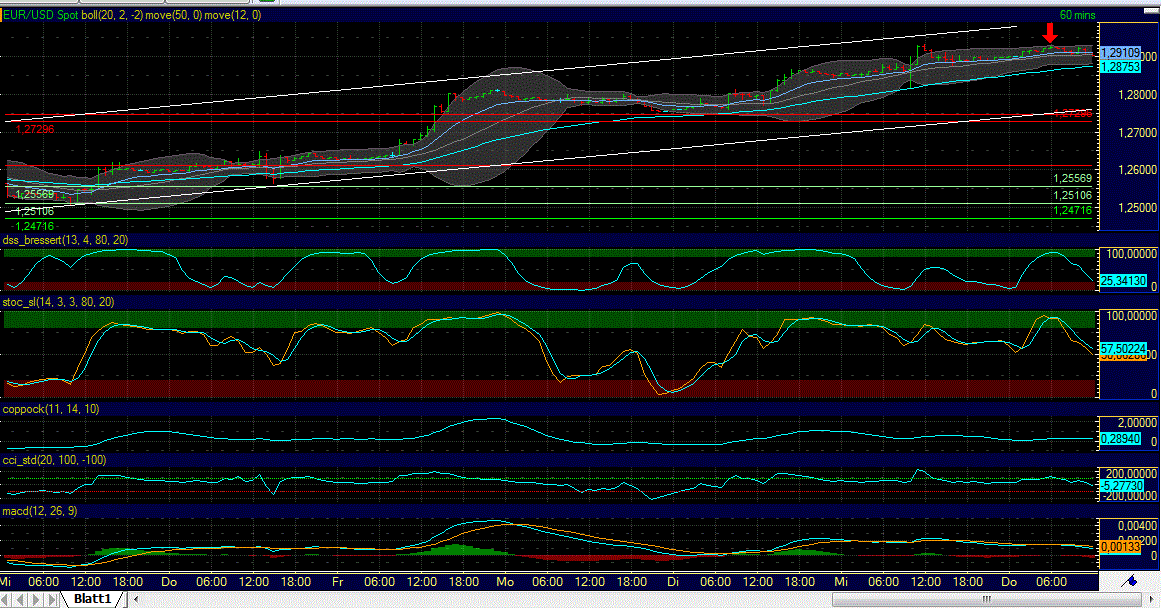Image resolution: width=1161 pixels, height=608 pixels.
Task: Select the pointer tool icon in the bottom-right corner
Action: pyautogui.click(x=1133, y=580)
